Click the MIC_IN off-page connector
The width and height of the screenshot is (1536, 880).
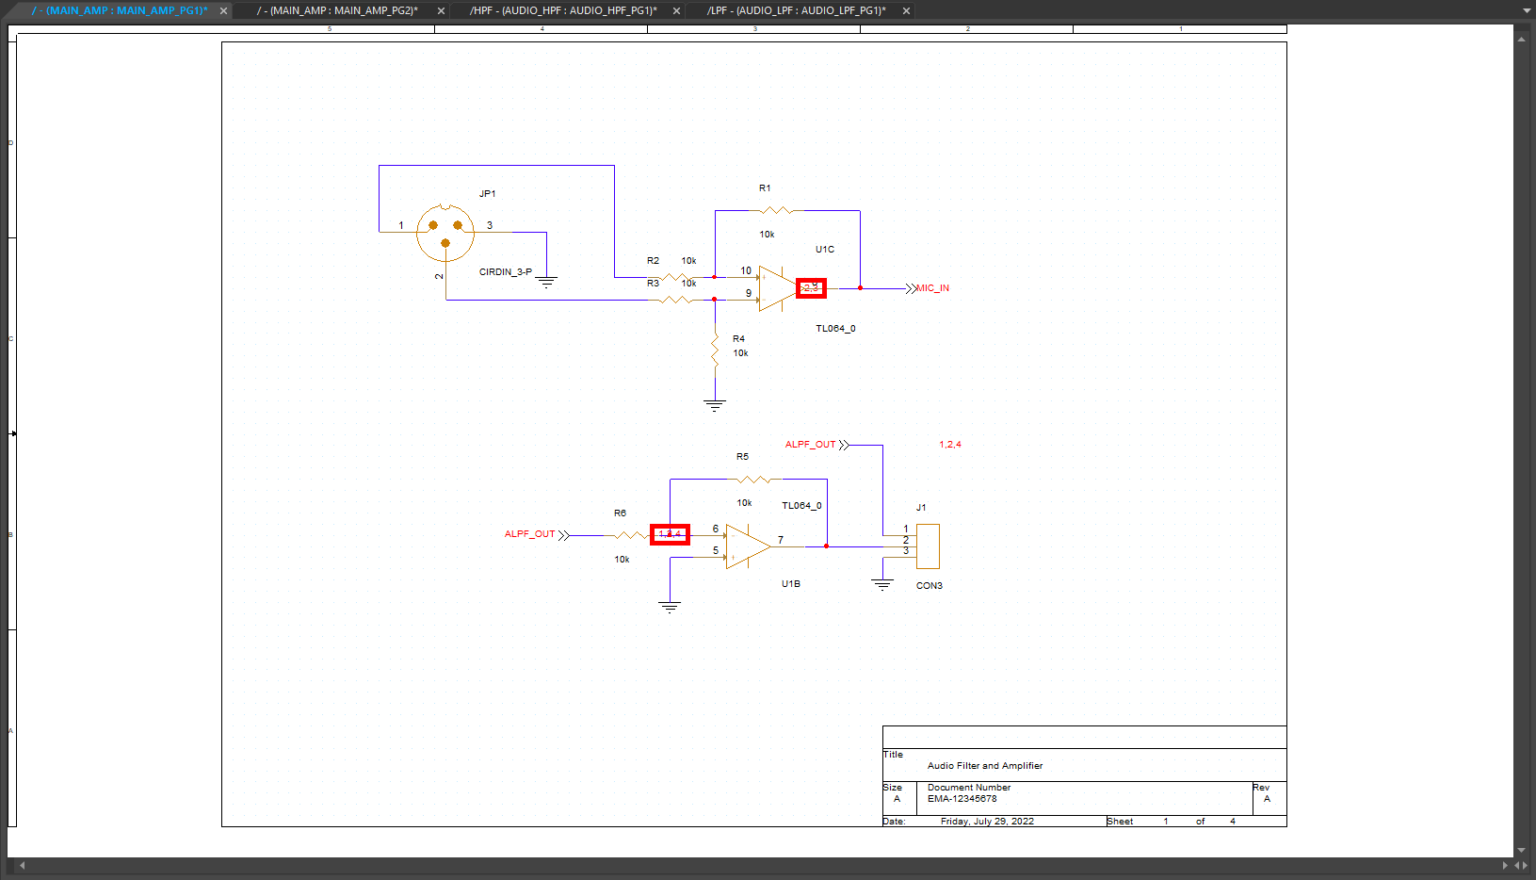point(930,287)
